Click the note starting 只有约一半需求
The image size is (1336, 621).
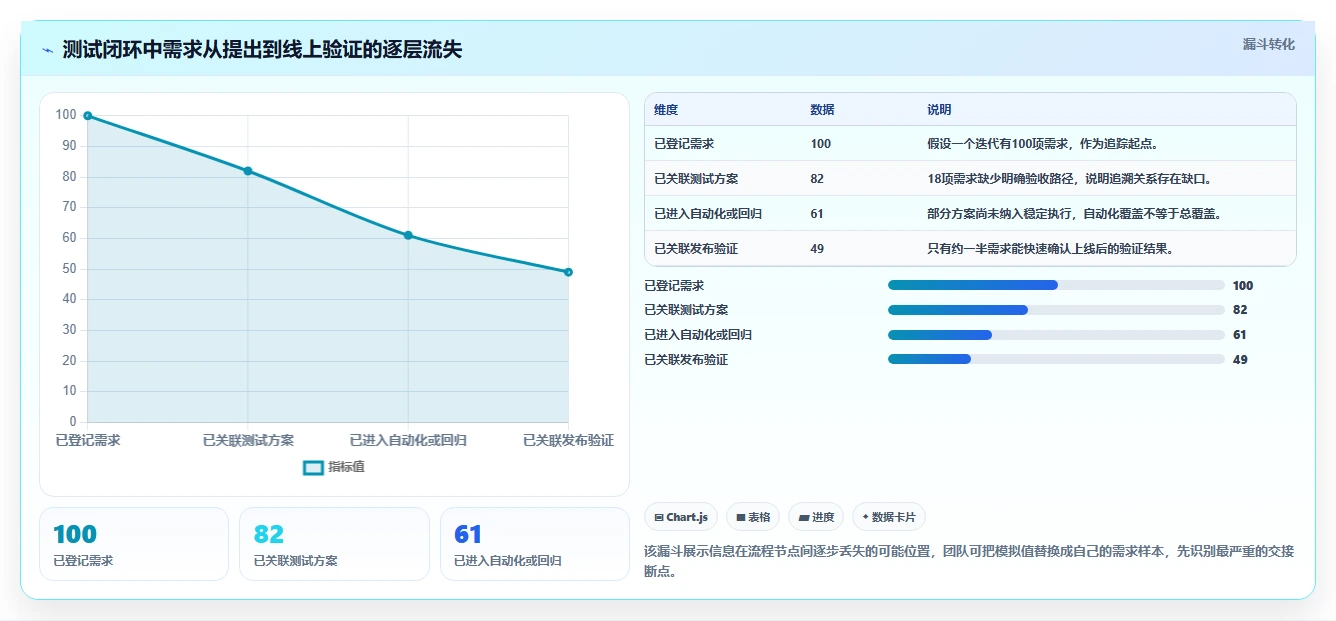click(x=1050, y=249)
